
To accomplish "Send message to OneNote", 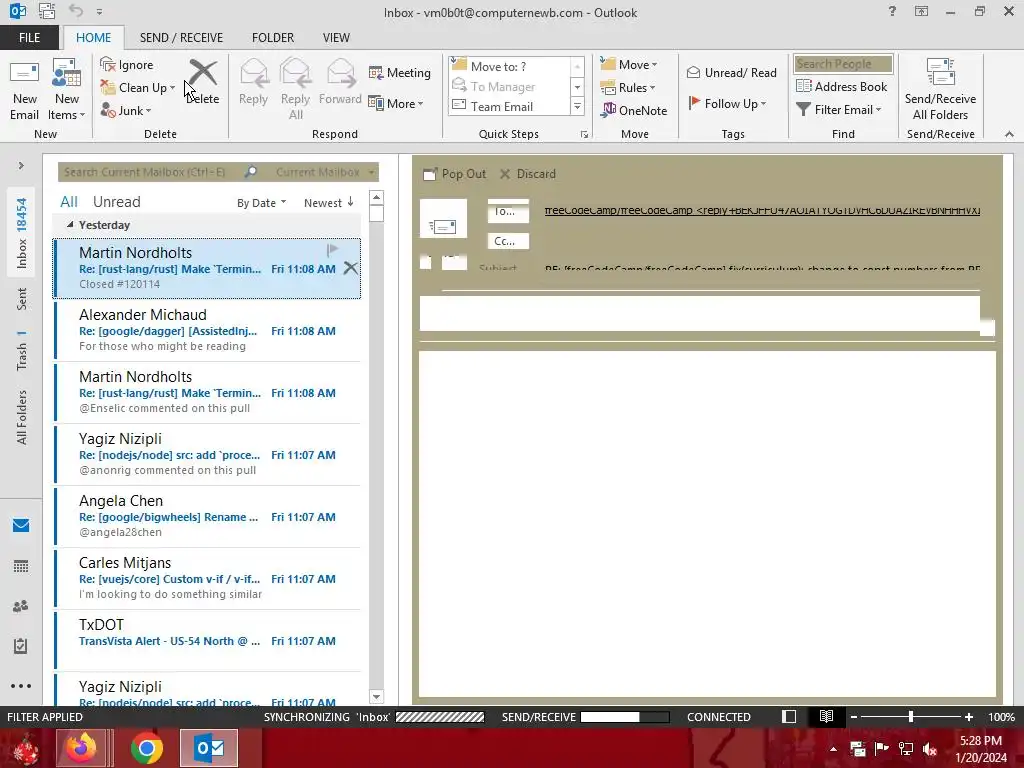I will point(634,110).
